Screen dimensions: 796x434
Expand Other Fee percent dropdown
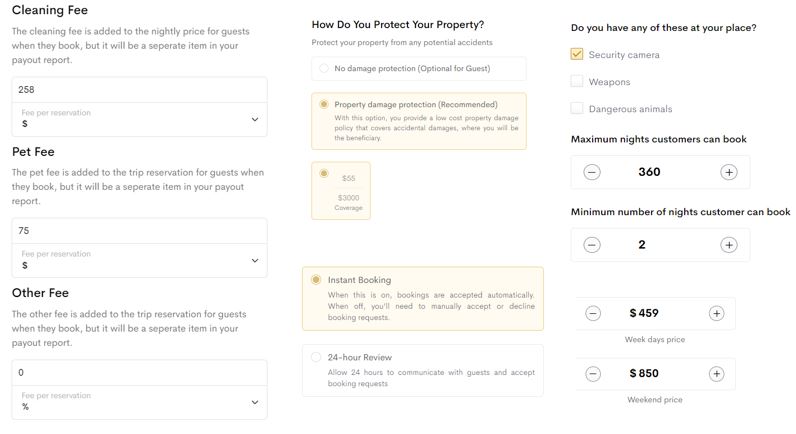point(139,402)
